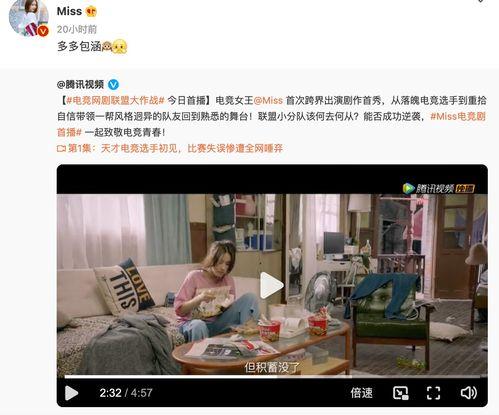Seek using the video progress bar
The image size is (499, 415).
tap(272, 376)
